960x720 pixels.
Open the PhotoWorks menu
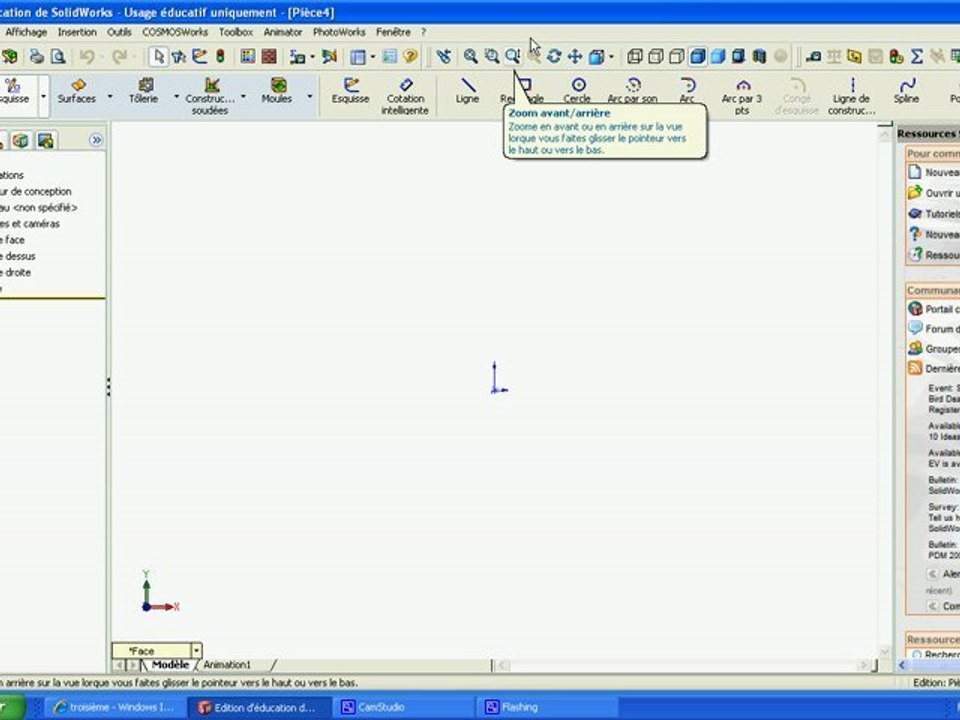[x=339, y=32]
